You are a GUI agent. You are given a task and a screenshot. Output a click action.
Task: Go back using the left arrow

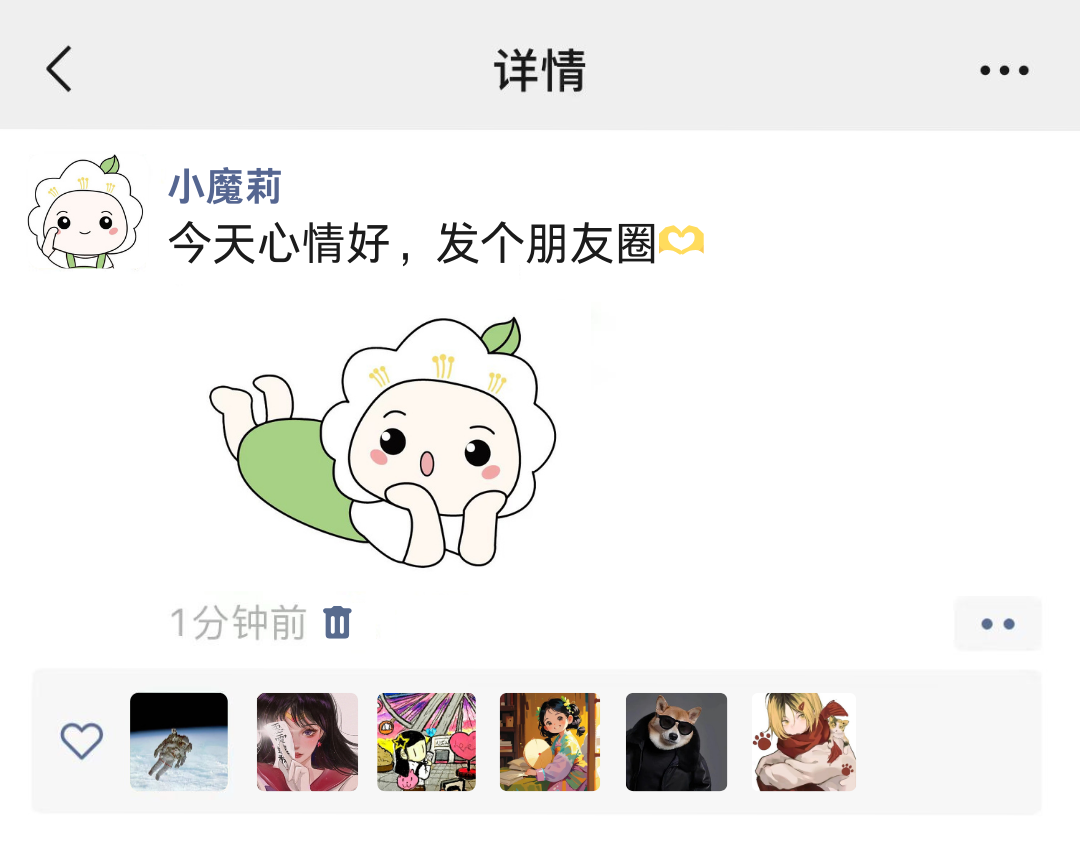[59, 70]
